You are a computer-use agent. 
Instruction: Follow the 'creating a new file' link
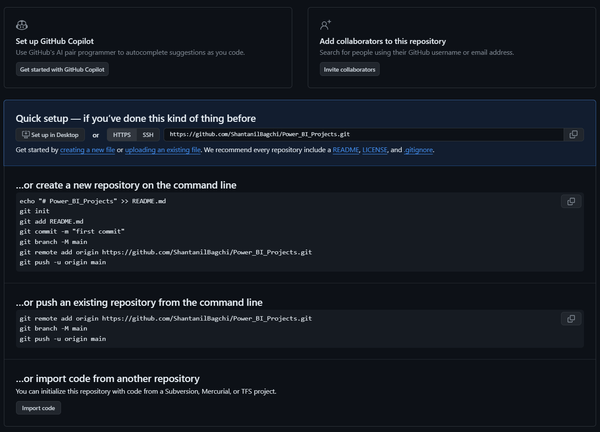pyautogui.click(x=87, y=150)
